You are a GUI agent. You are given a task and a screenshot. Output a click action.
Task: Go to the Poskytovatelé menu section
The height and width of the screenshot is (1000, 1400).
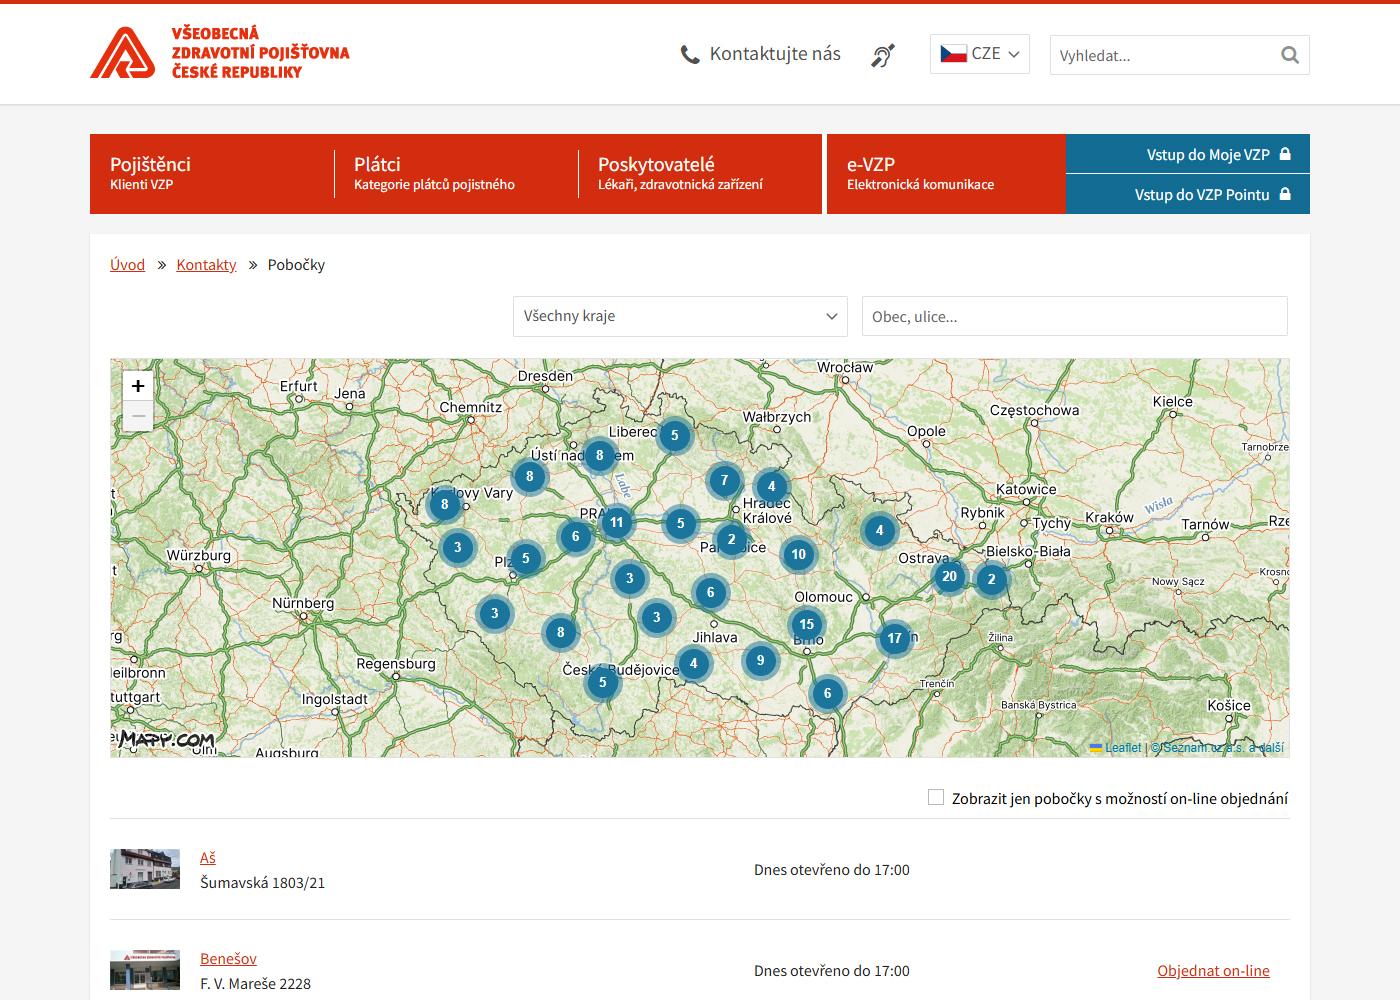pyautogui.click(x=700, y=173)
